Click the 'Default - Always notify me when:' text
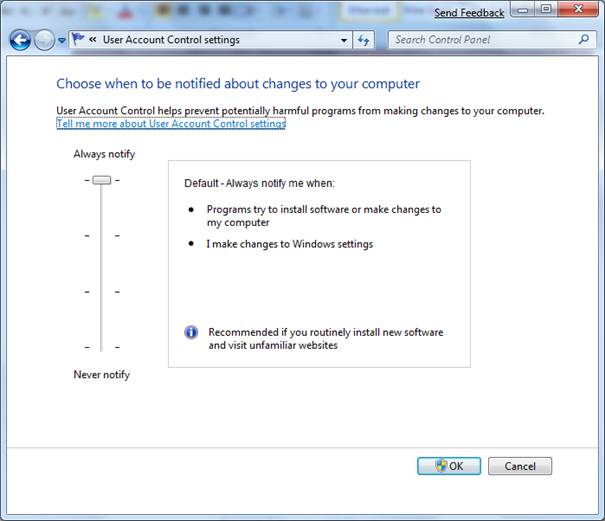 click(259, 183)
